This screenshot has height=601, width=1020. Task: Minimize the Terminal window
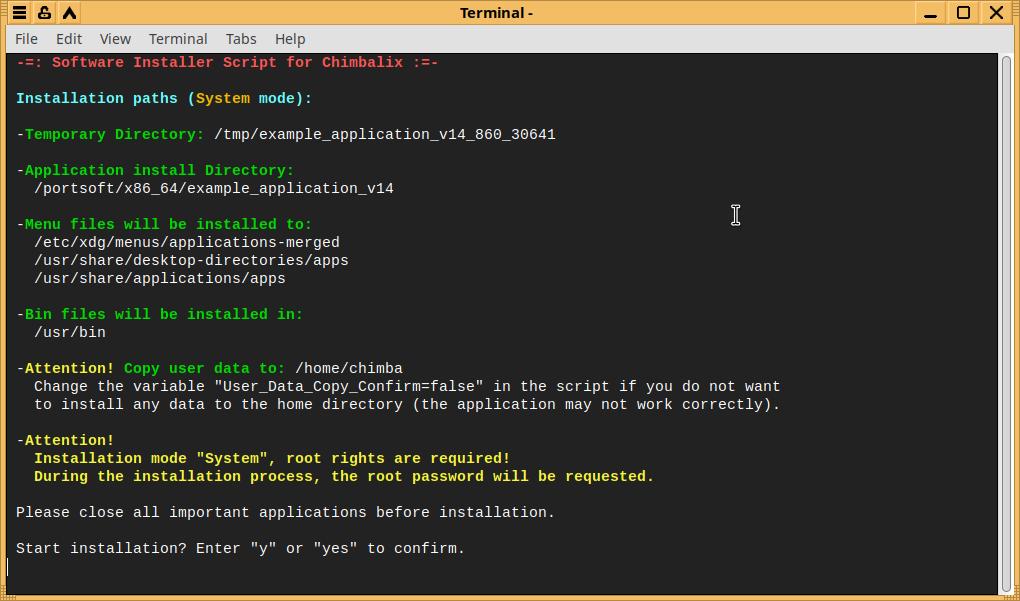[x=931, y=13]
